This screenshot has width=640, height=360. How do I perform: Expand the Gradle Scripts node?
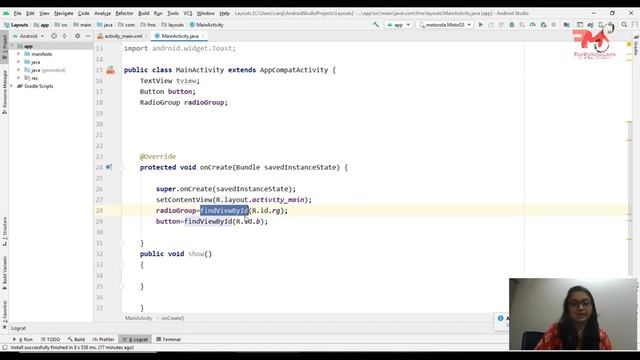12,86
